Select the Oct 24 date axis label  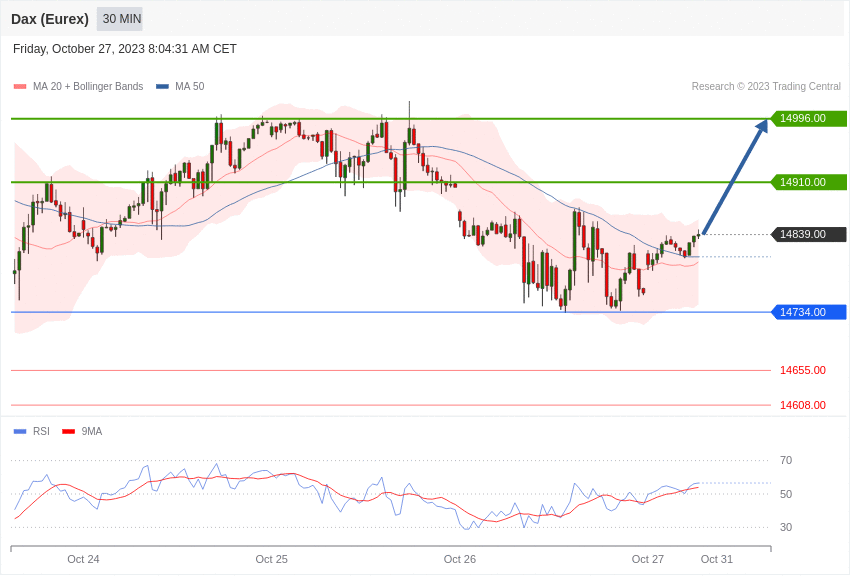point(83,559)
